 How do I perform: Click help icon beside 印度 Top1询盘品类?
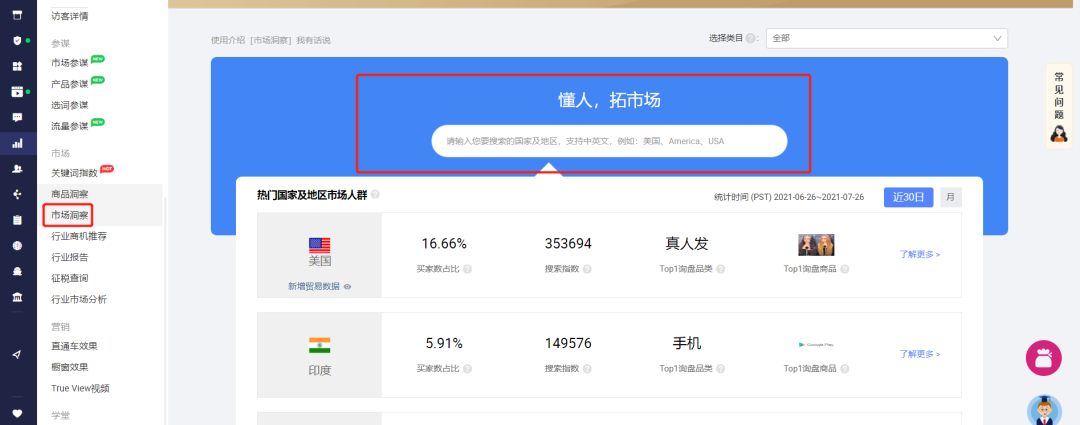[720, 369]
